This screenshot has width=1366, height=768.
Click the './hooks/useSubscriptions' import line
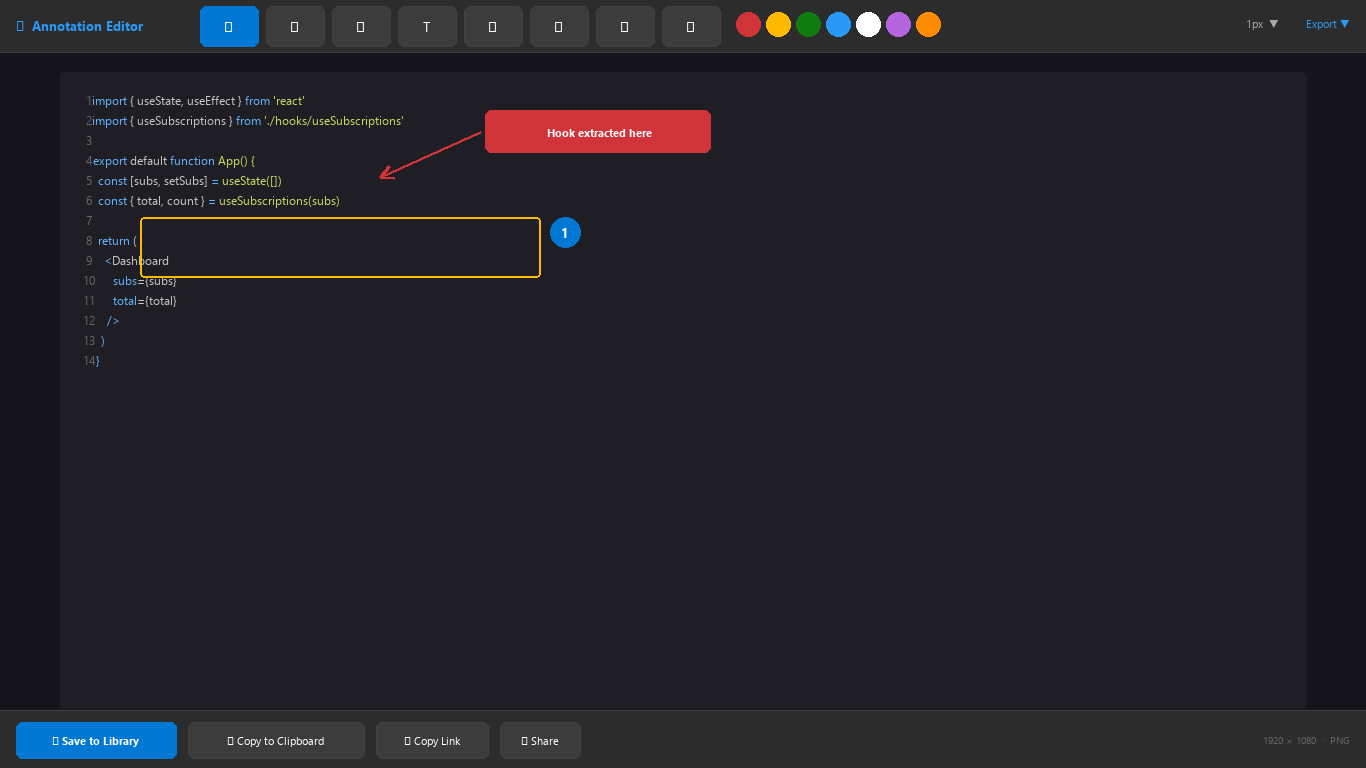click(248, 121)
